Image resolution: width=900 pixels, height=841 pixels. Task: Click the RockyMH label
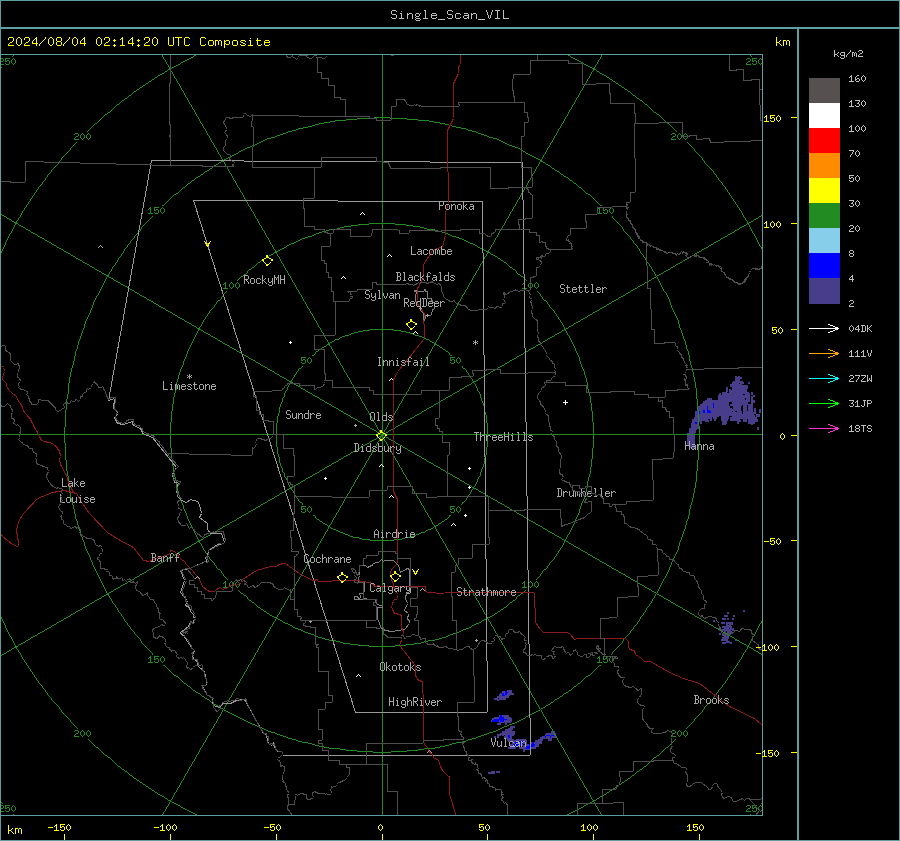tap(264, 280)
